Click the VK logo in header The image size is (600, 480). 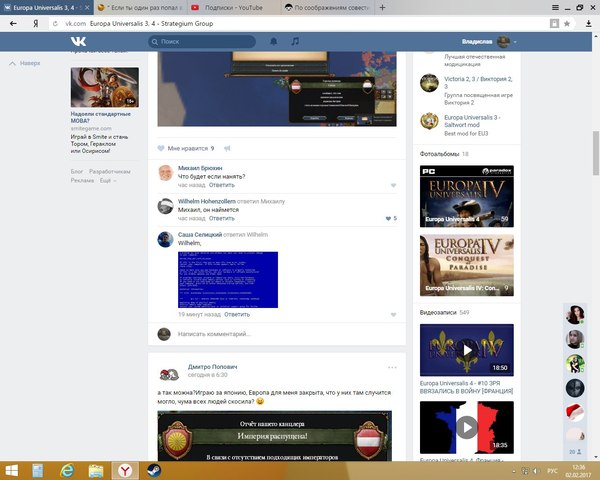pos(77,41)
